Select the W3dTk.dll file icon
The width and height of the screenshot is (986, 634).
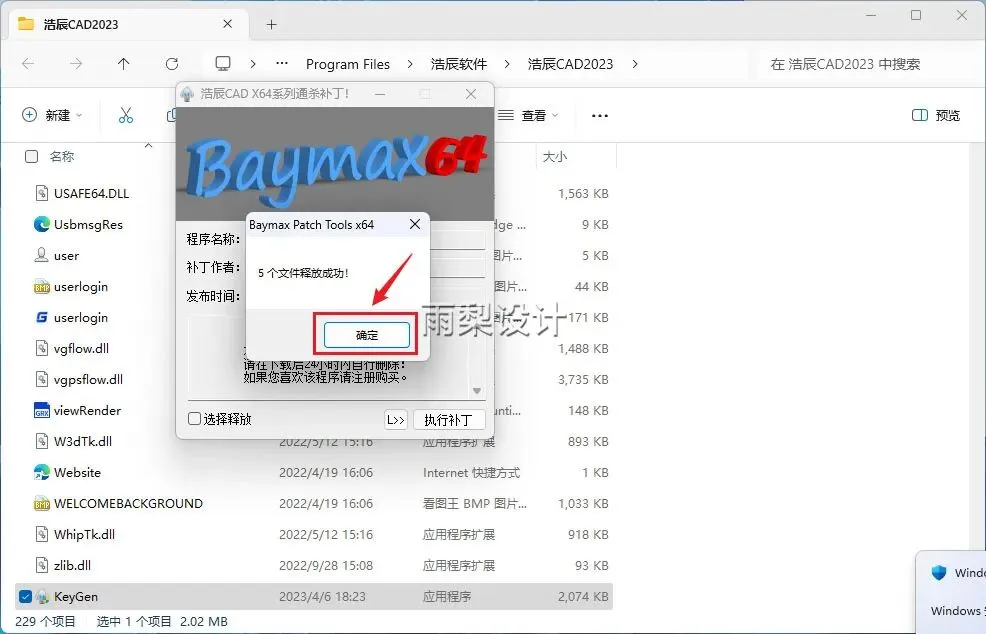[x=42, y=441]
